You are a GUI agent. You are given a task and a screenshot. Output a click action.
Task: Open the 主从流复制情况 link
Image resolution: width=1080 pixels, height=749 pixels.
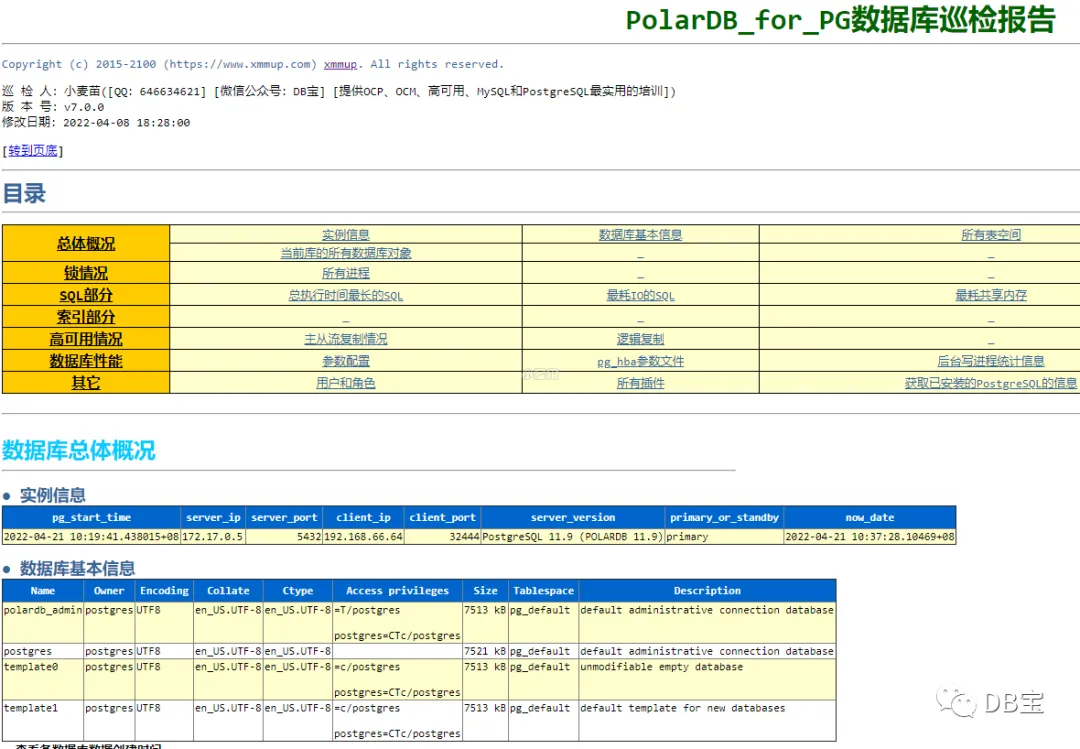pos(346,339)
